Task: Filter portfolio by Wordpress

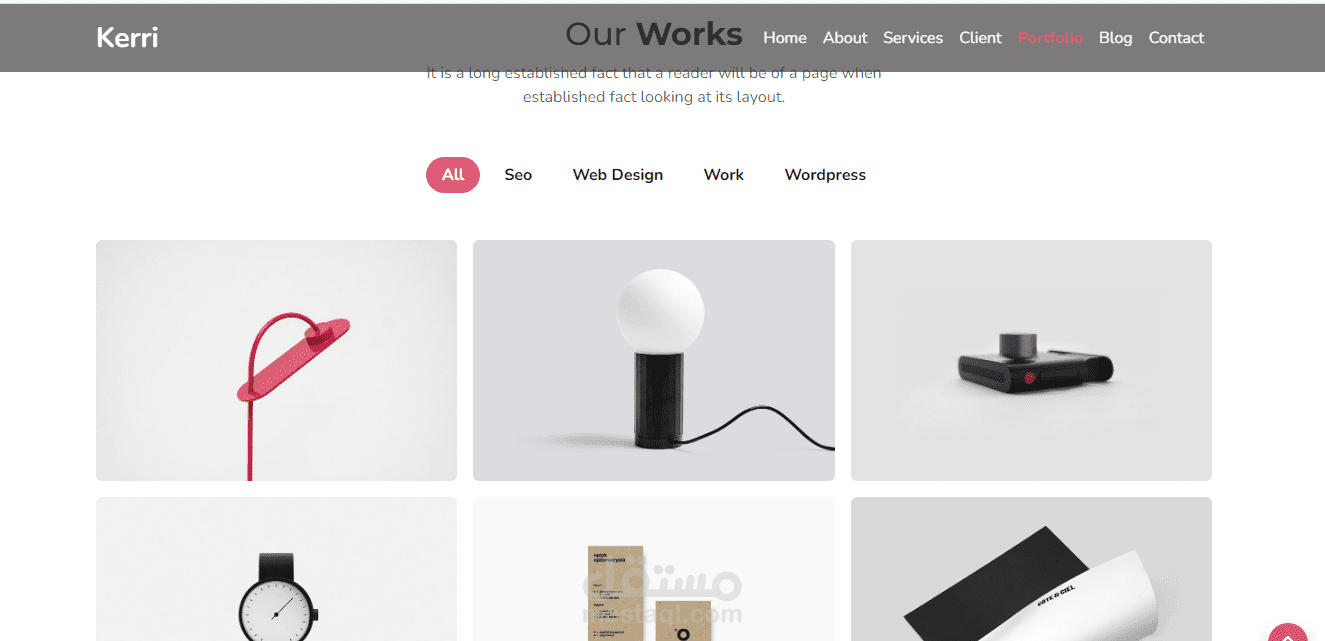Action: point(825,175)
